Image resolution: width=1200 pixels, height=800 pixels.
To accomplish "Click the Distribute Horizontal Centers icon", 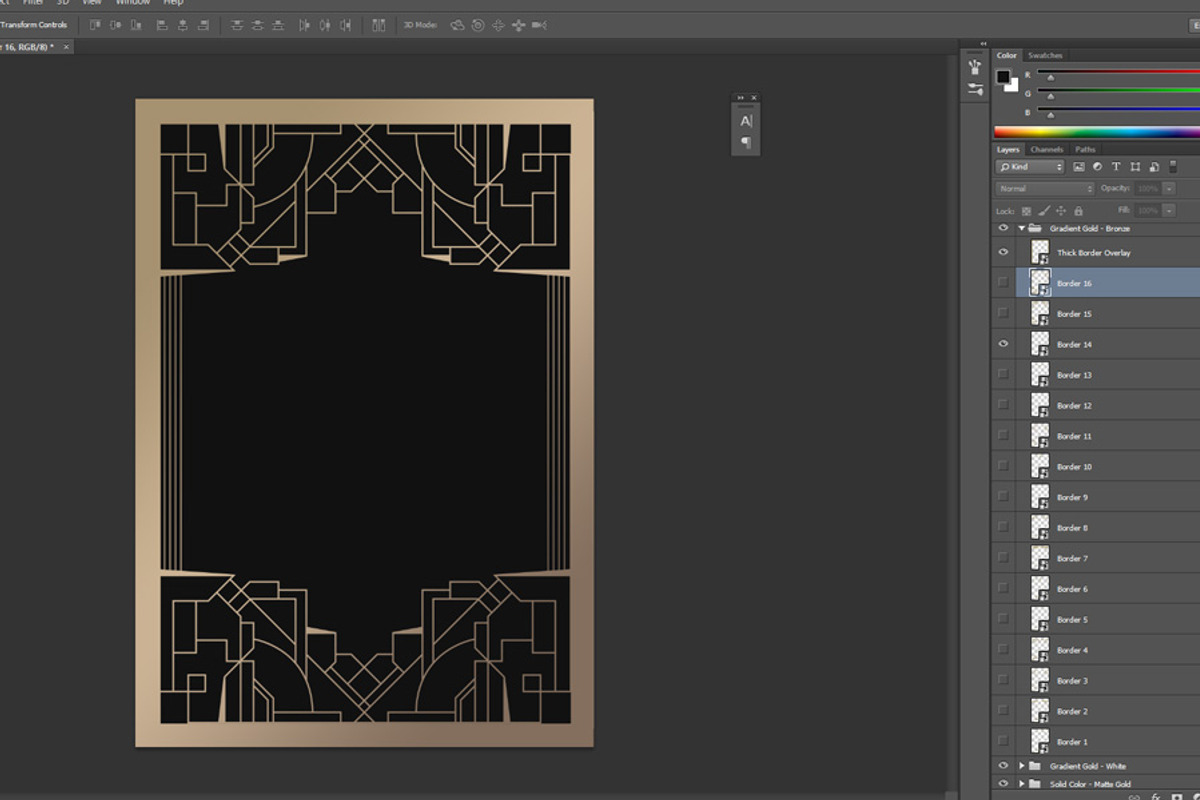I will pyautogui.click(x=325, y=25).
